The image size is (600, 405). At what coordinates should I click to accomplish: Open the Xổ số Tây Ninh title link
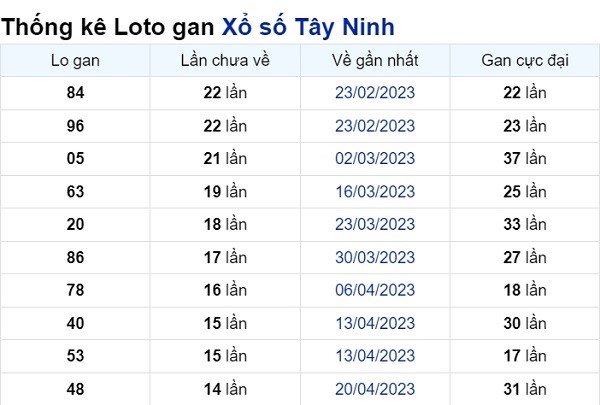coord(308,27)
